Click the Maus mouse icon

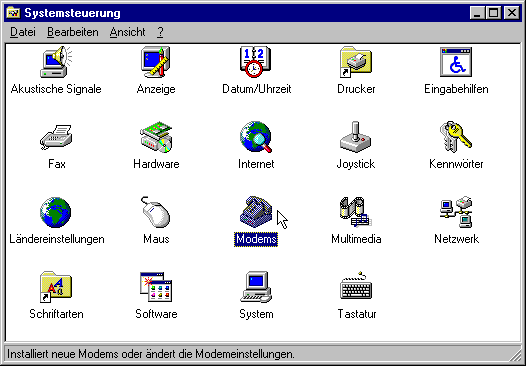pos(156,212)
